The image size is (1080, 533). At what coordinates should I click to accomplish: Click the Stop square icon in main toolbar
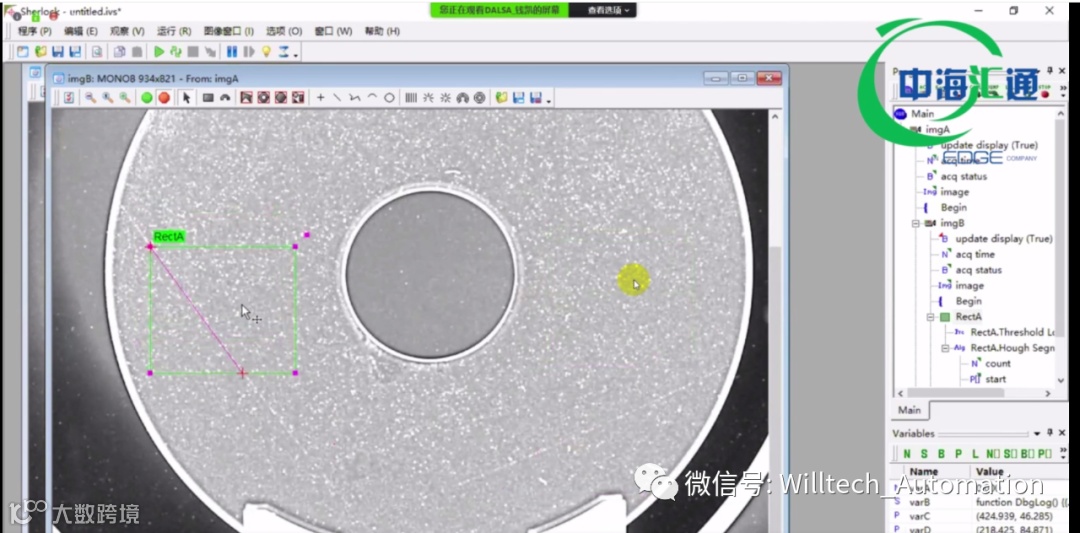[193, 52]
